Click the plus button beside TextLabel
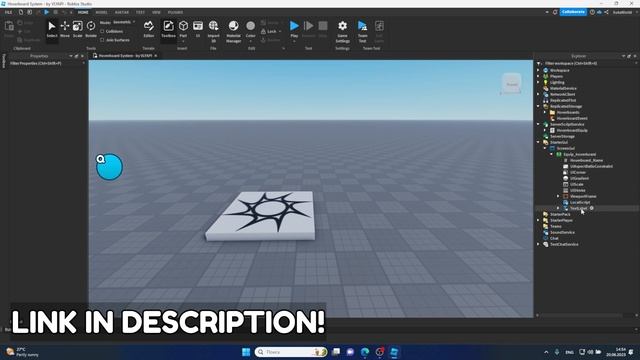The width and height of the screenshot is (640, 360). (592, 208)
